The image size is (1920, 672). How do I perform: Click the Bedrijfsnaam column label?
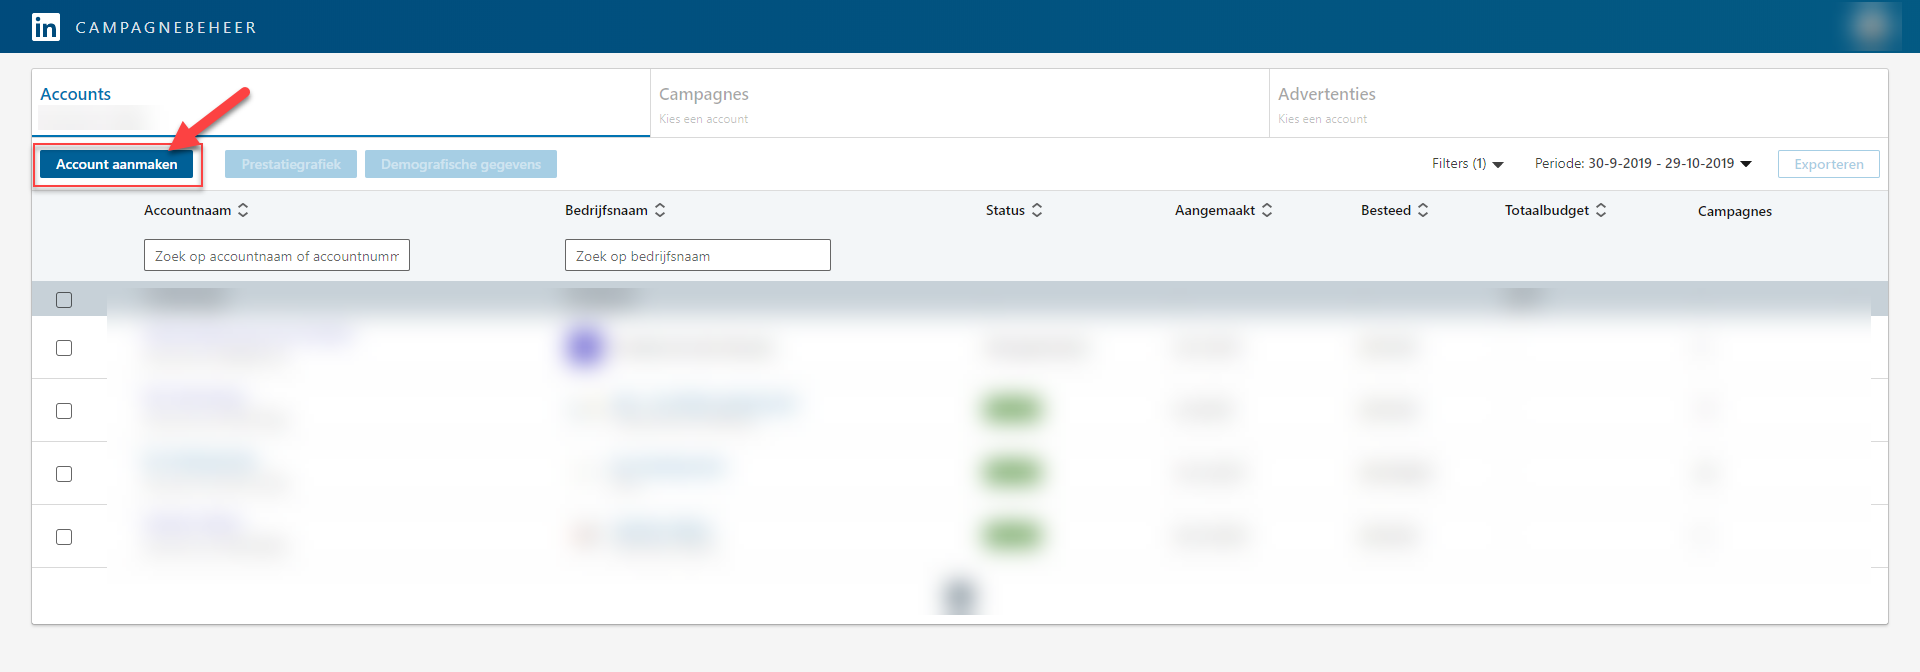pyautogui.click(x=606, y=210)
